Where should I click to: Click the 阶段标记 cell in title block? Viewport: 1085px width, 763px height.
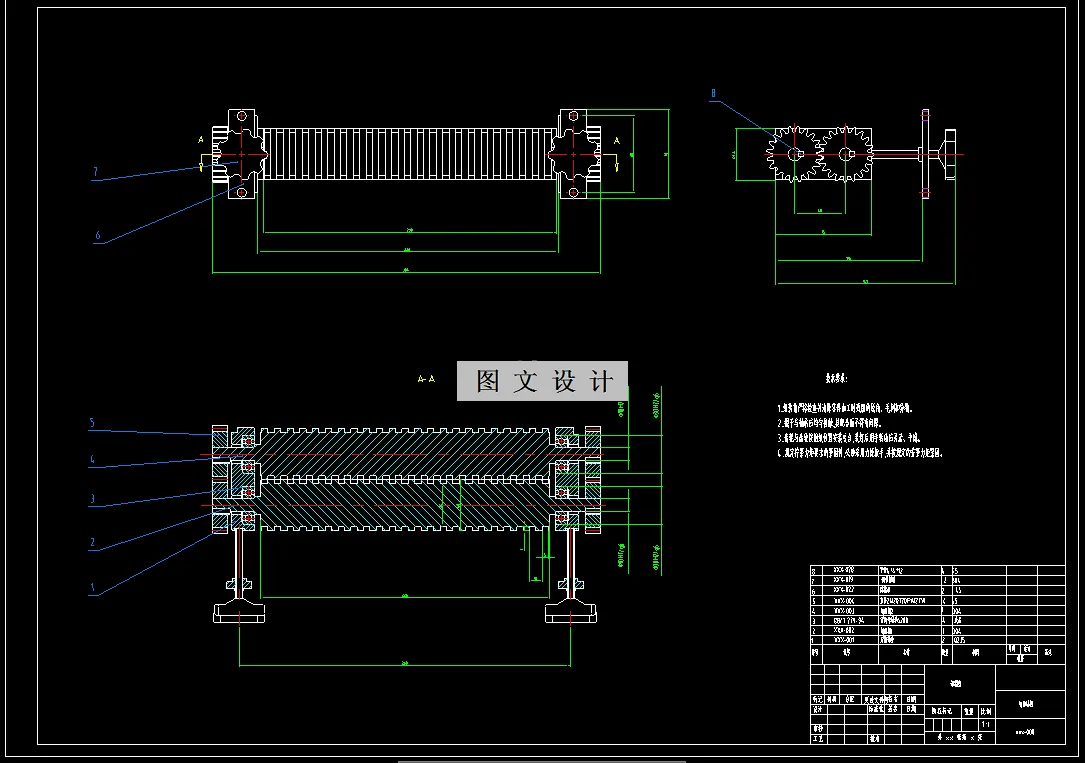click(x=942, y=711)
